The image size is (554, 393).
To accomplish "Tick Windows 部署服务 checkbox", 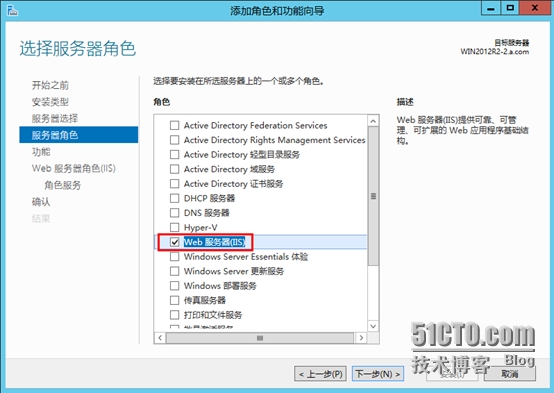I will pyautogui.click(x=175, y=286).
